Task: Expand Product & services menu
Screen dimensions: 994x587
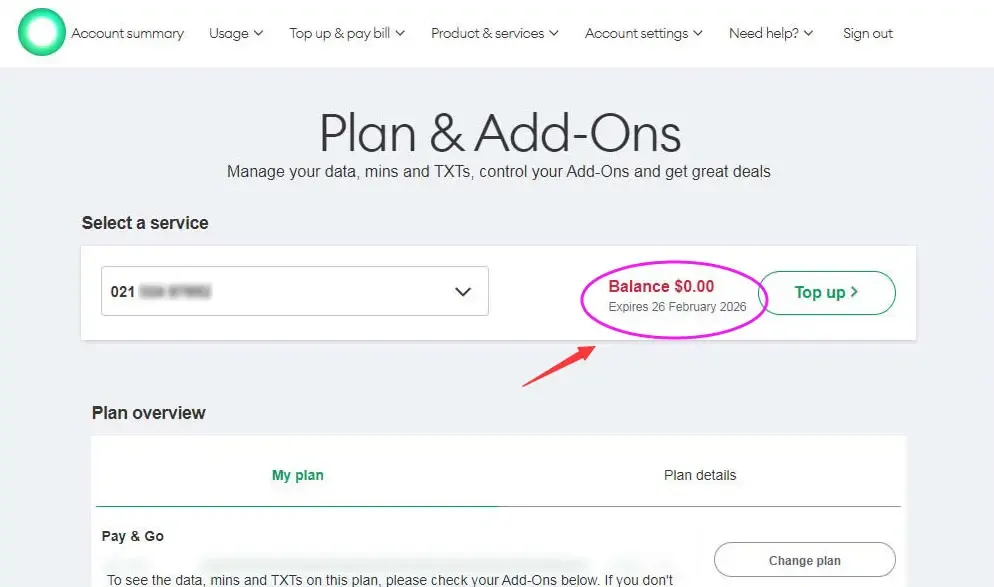Action: [x=494, y=33]
